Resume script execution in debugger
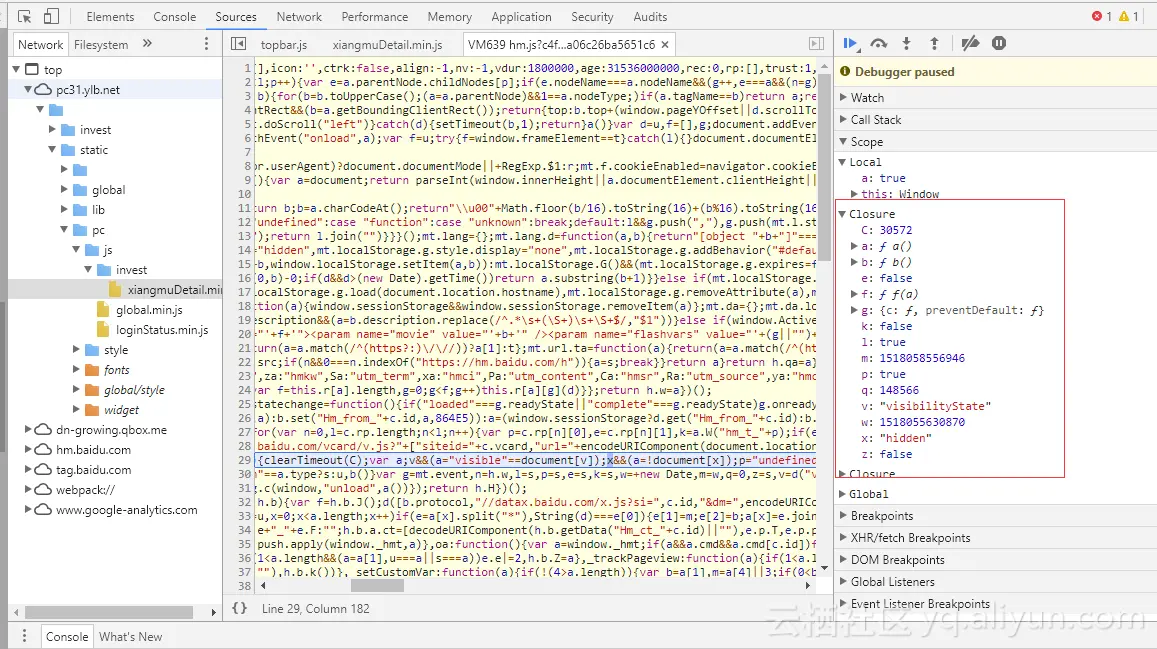Viewport: 1157px width, 649px height. point(850,44)
